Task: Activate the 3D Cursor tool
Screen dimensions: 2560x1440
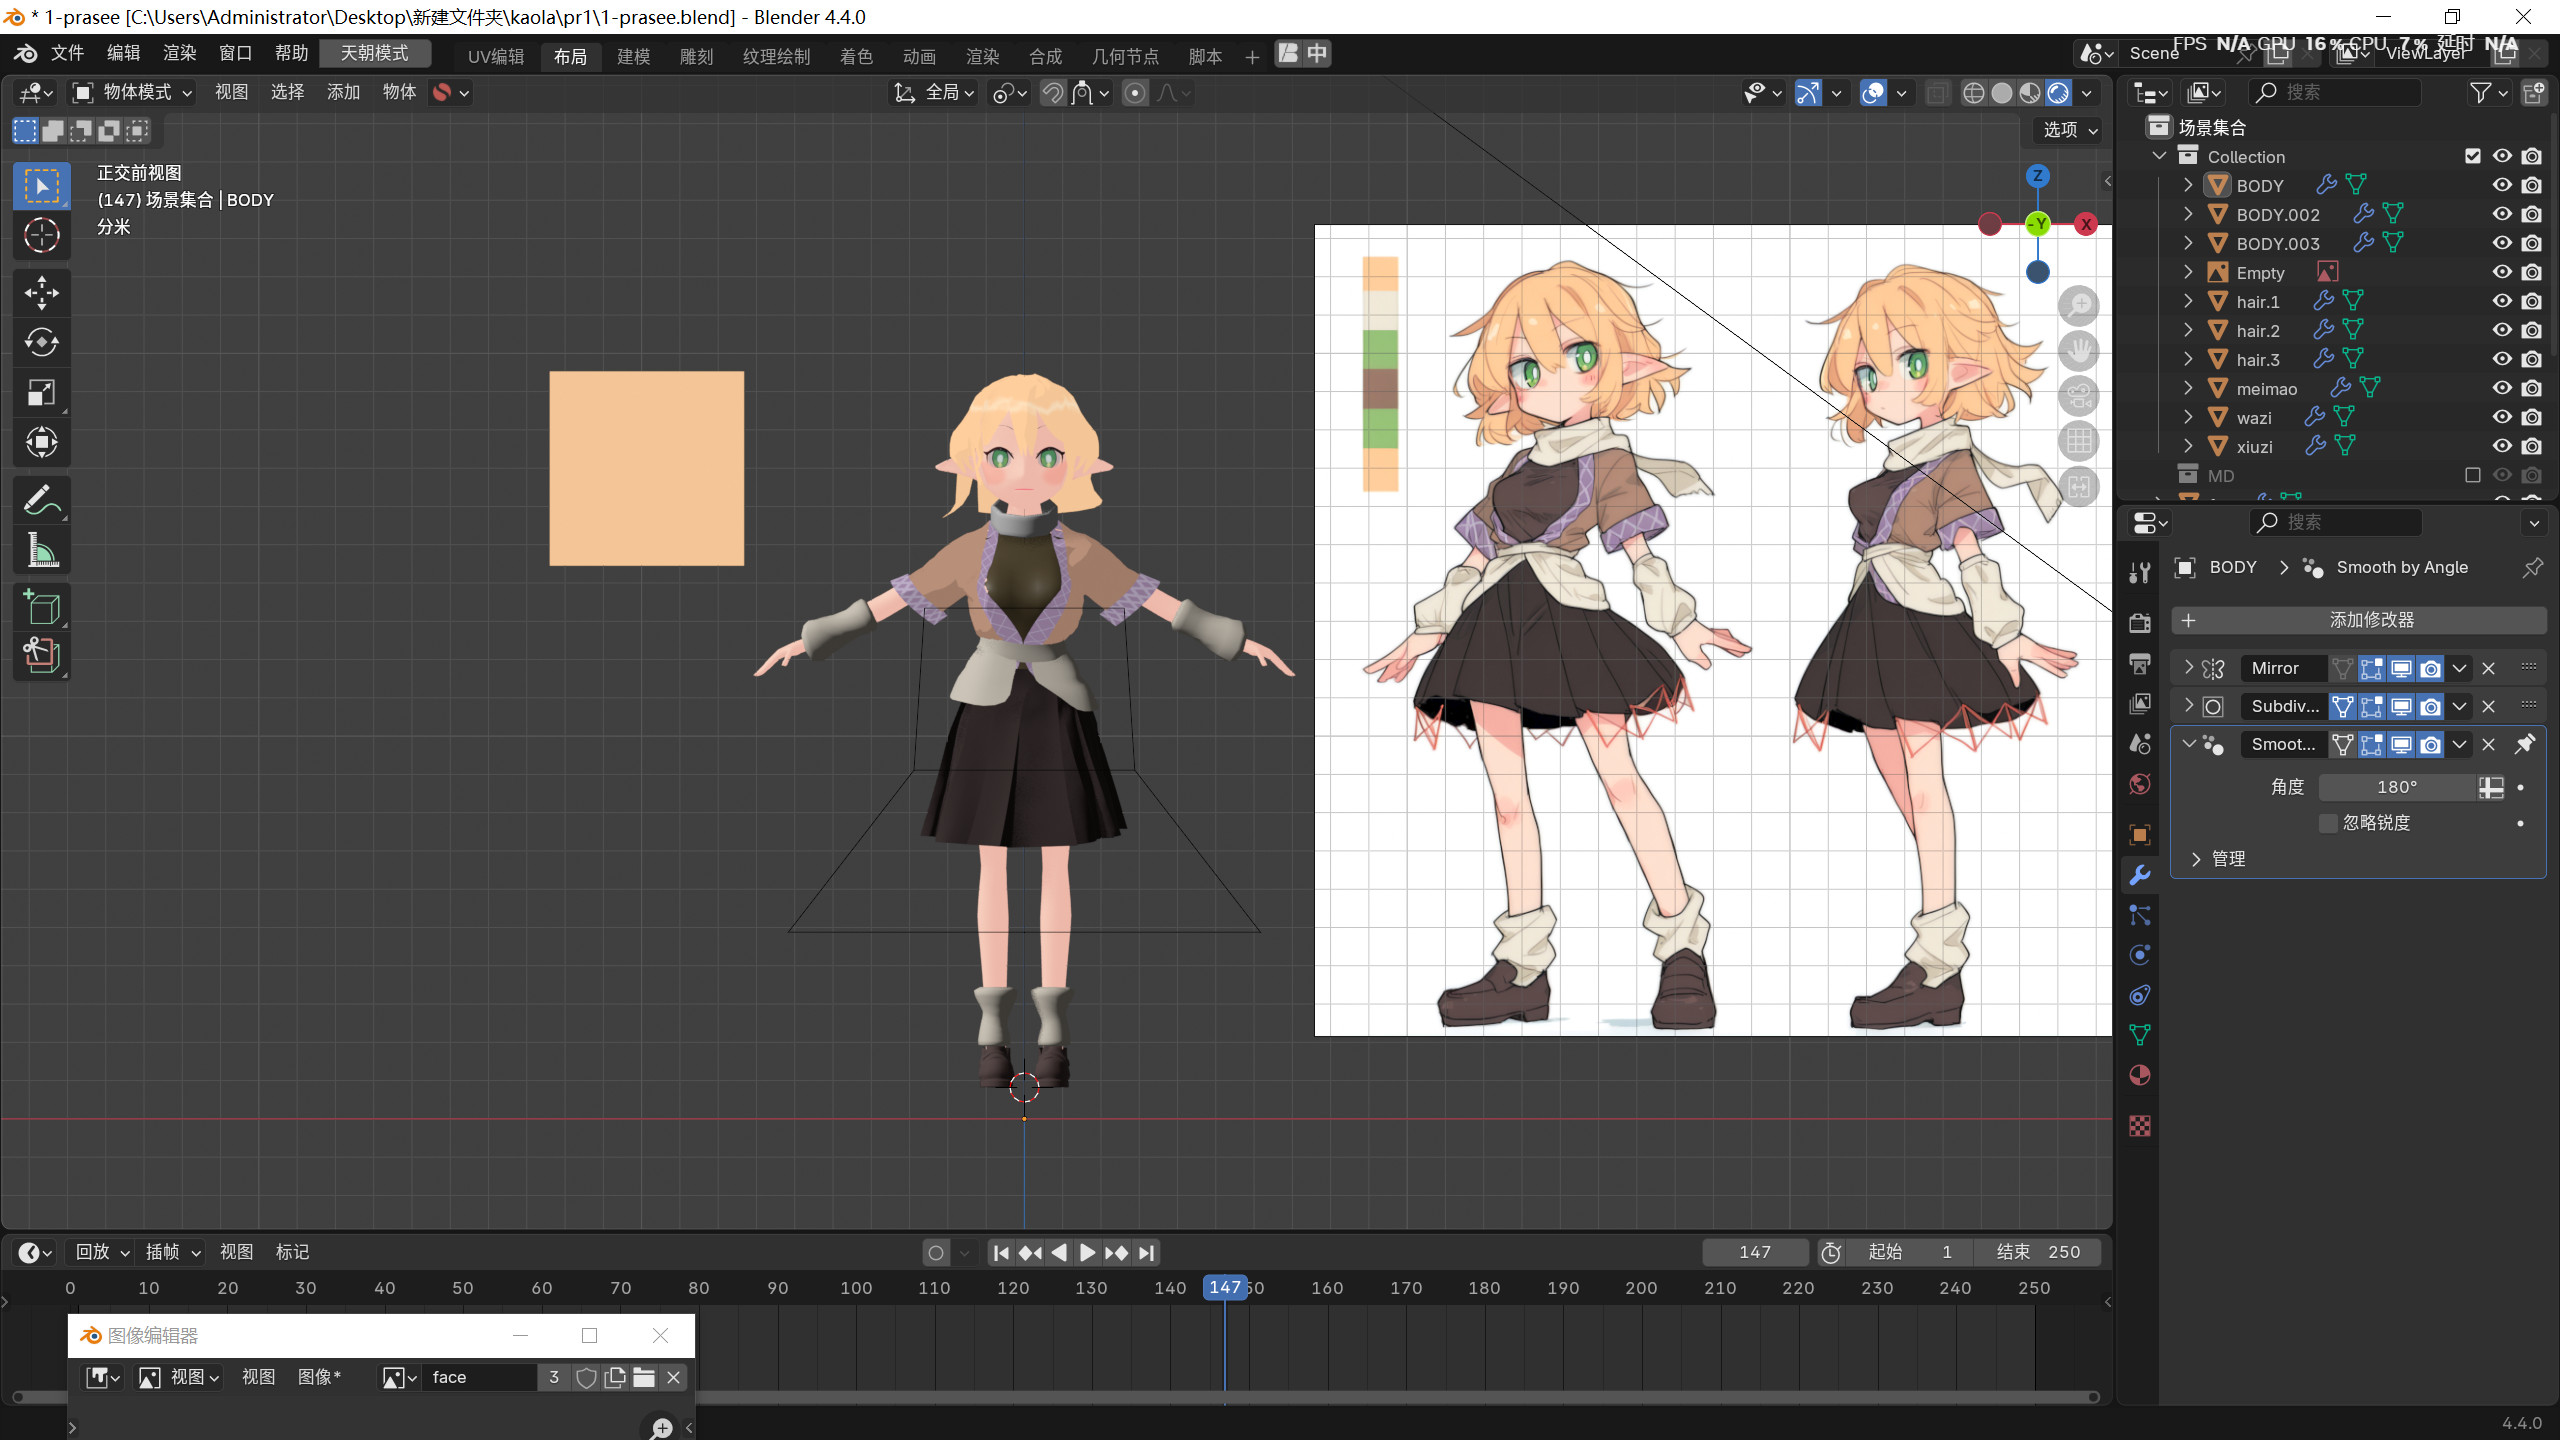Action: tap(41, 235)
